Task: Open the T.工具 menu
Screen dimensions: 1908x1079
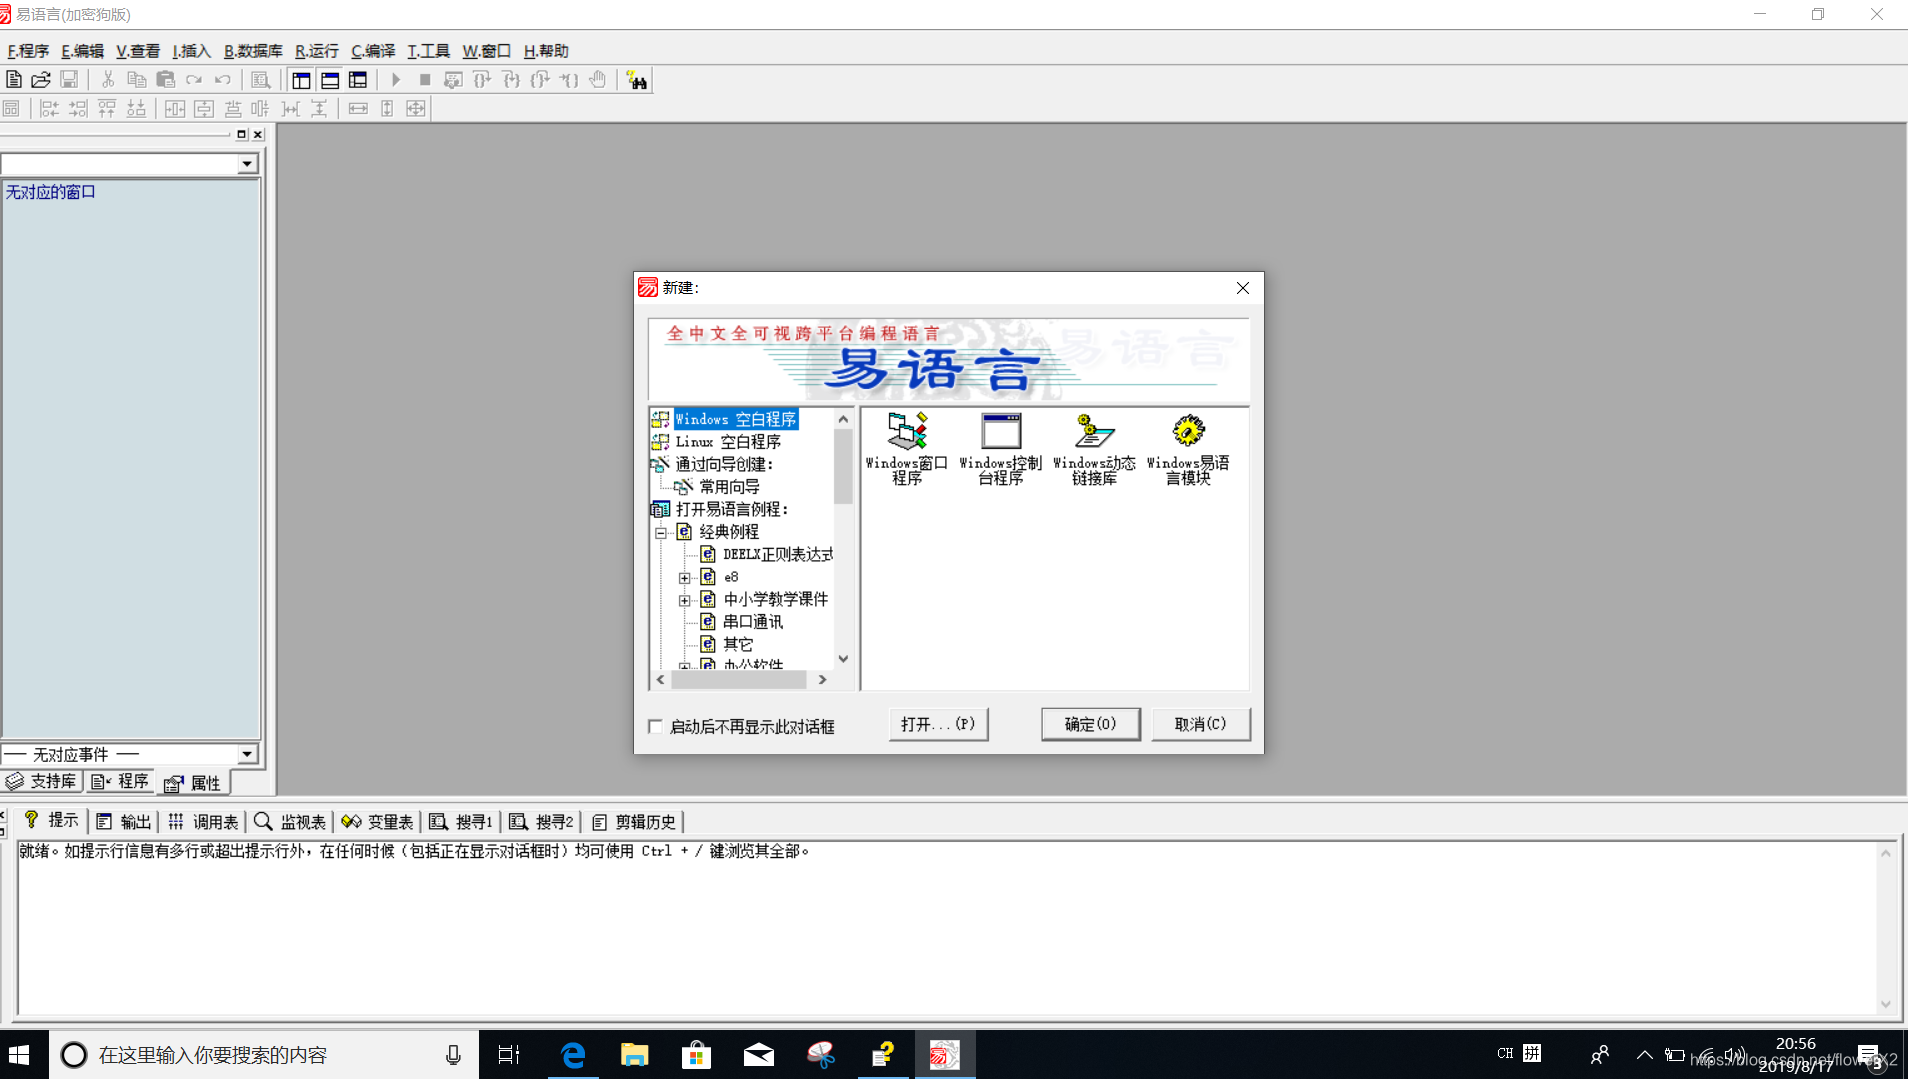Action: point(428,51)
